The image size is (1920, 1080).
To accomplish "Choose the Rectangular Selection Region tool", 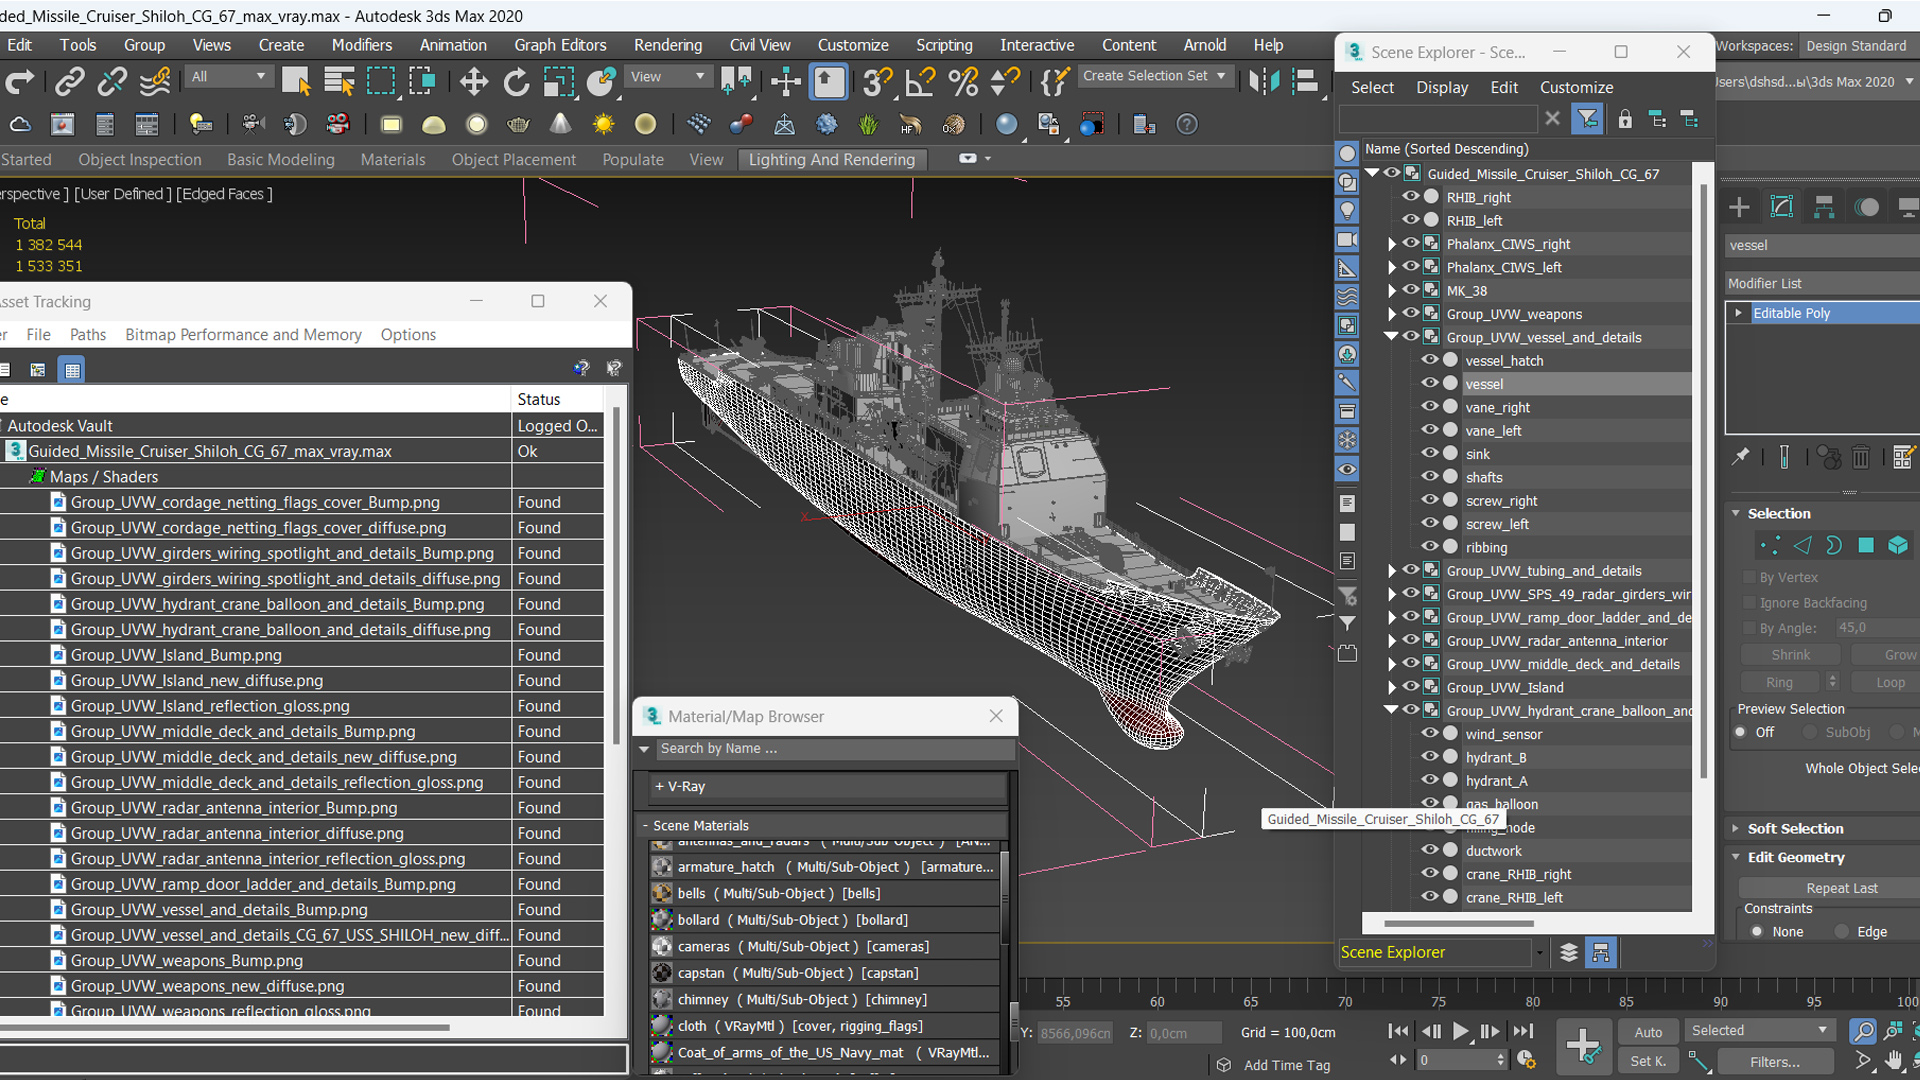I will pos(381,82).
